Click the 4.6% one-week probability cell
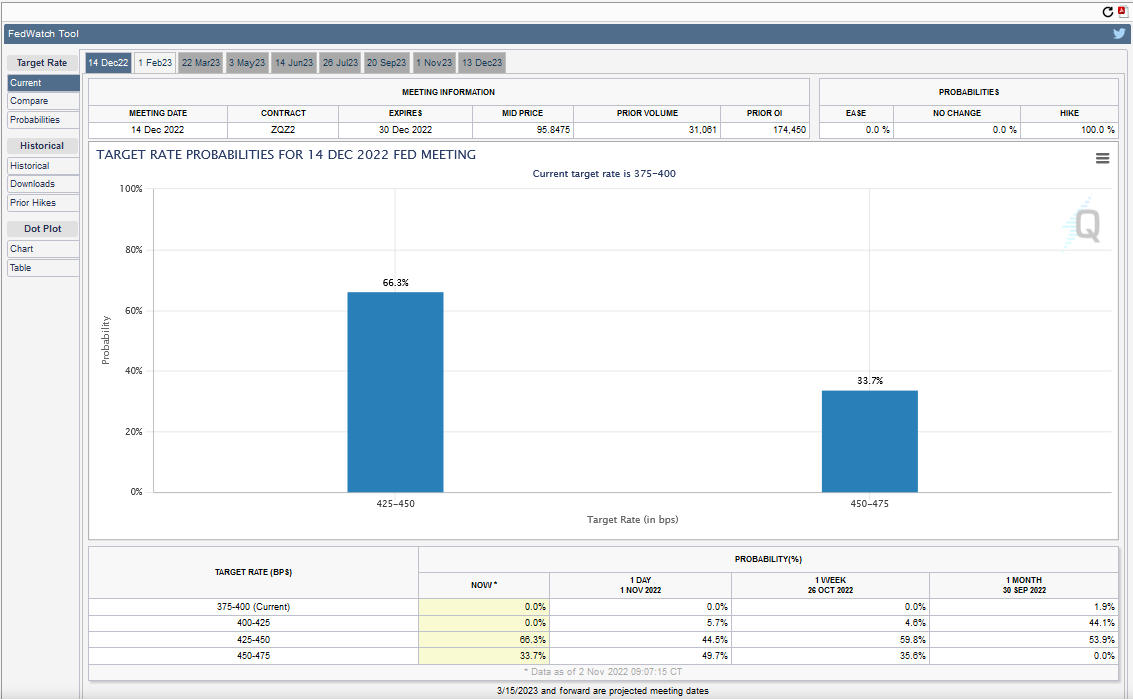Viewport: 1133px width, 700px height. tap(830, 623)
